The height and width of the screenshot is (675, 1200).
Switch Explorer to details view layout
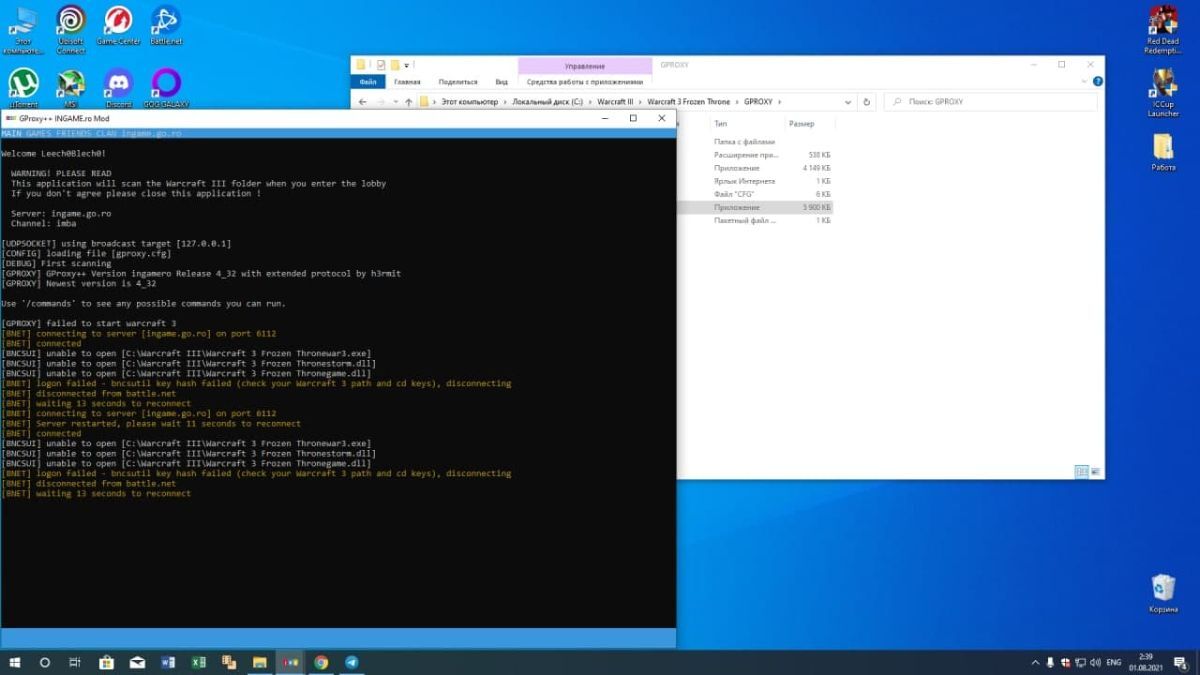(x=1081, y=471)
